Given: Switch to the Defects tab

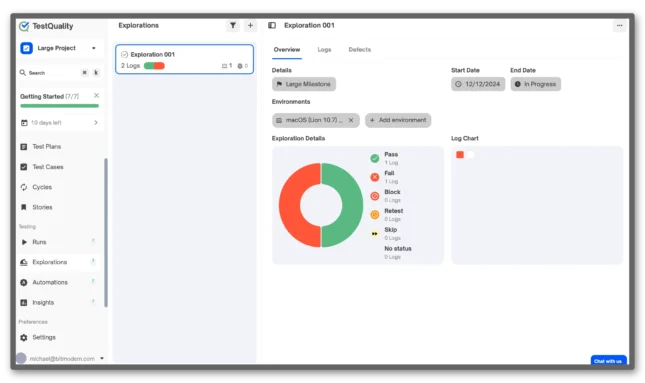Looking at the screenshot, I should (x=360, y=50).
